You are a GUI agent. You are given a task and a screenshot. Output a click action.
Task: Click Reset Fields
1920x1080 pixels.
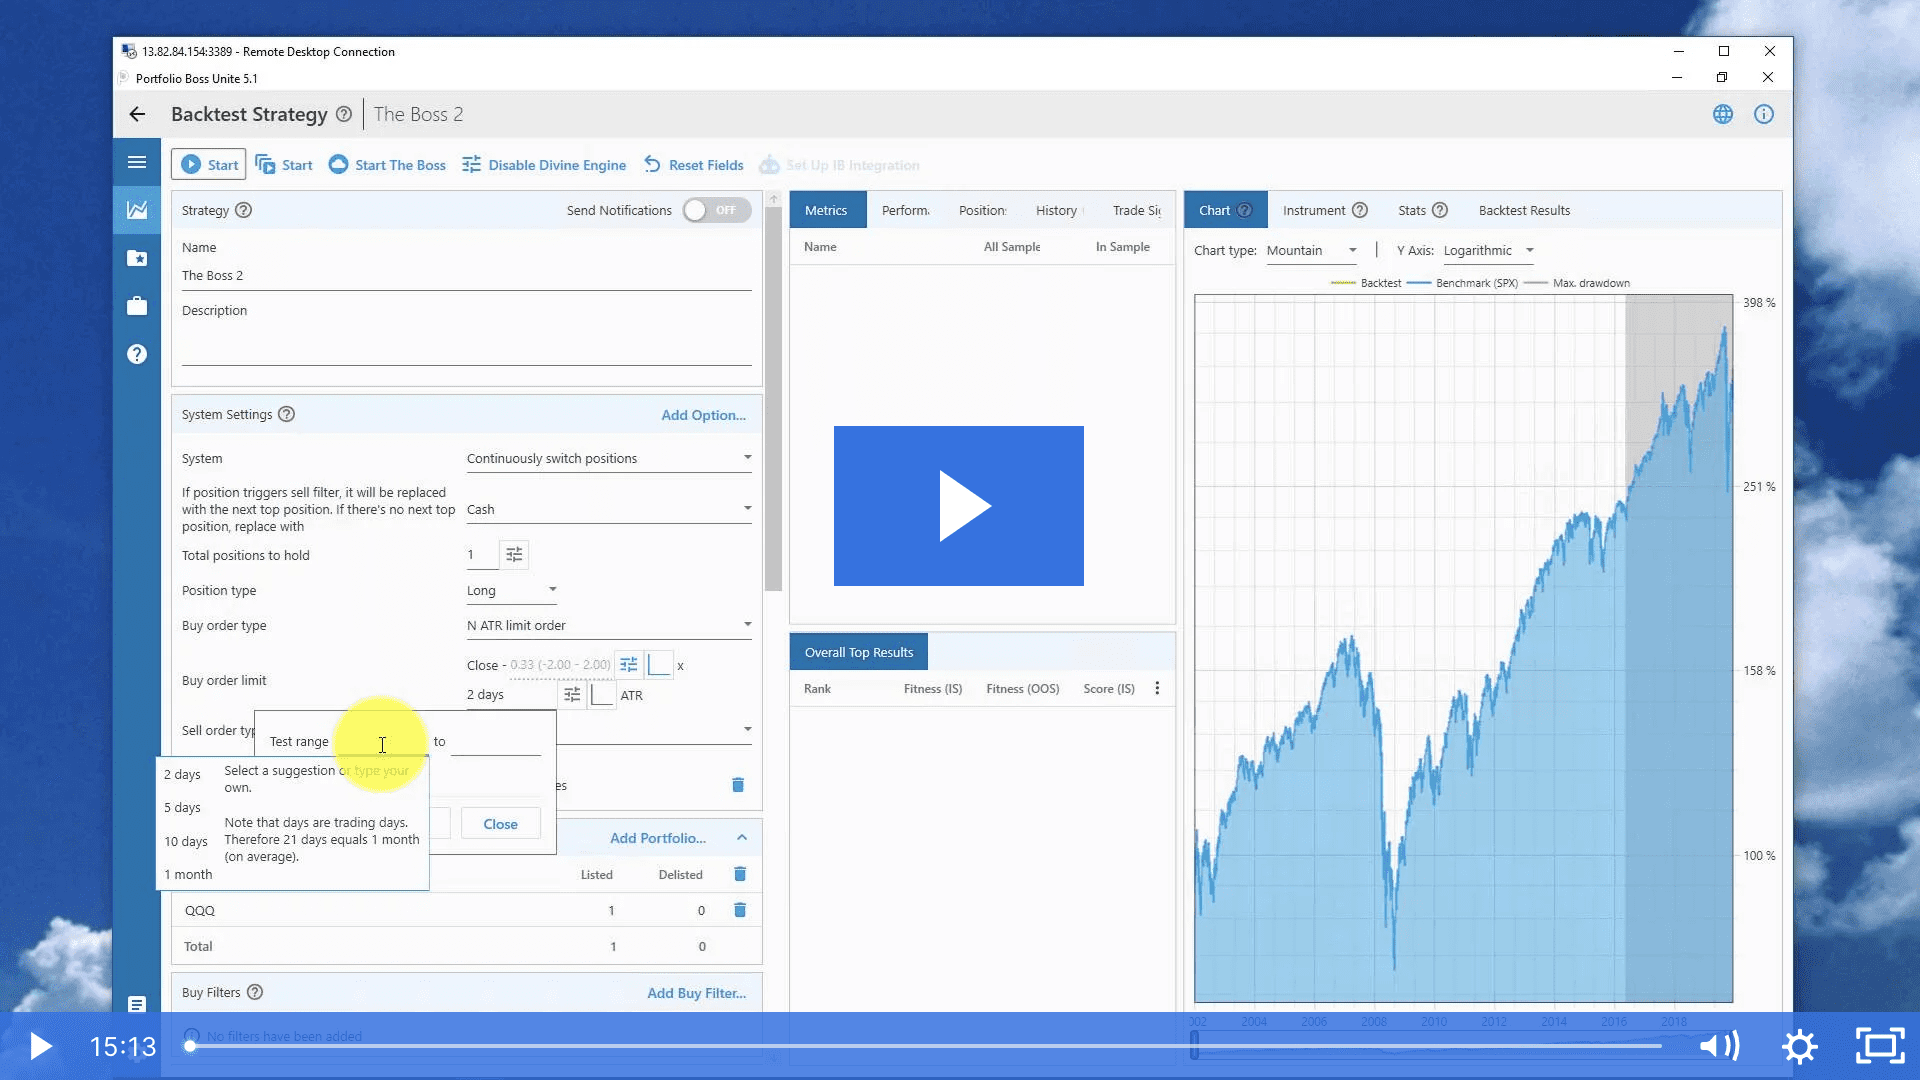coord(694,165)
